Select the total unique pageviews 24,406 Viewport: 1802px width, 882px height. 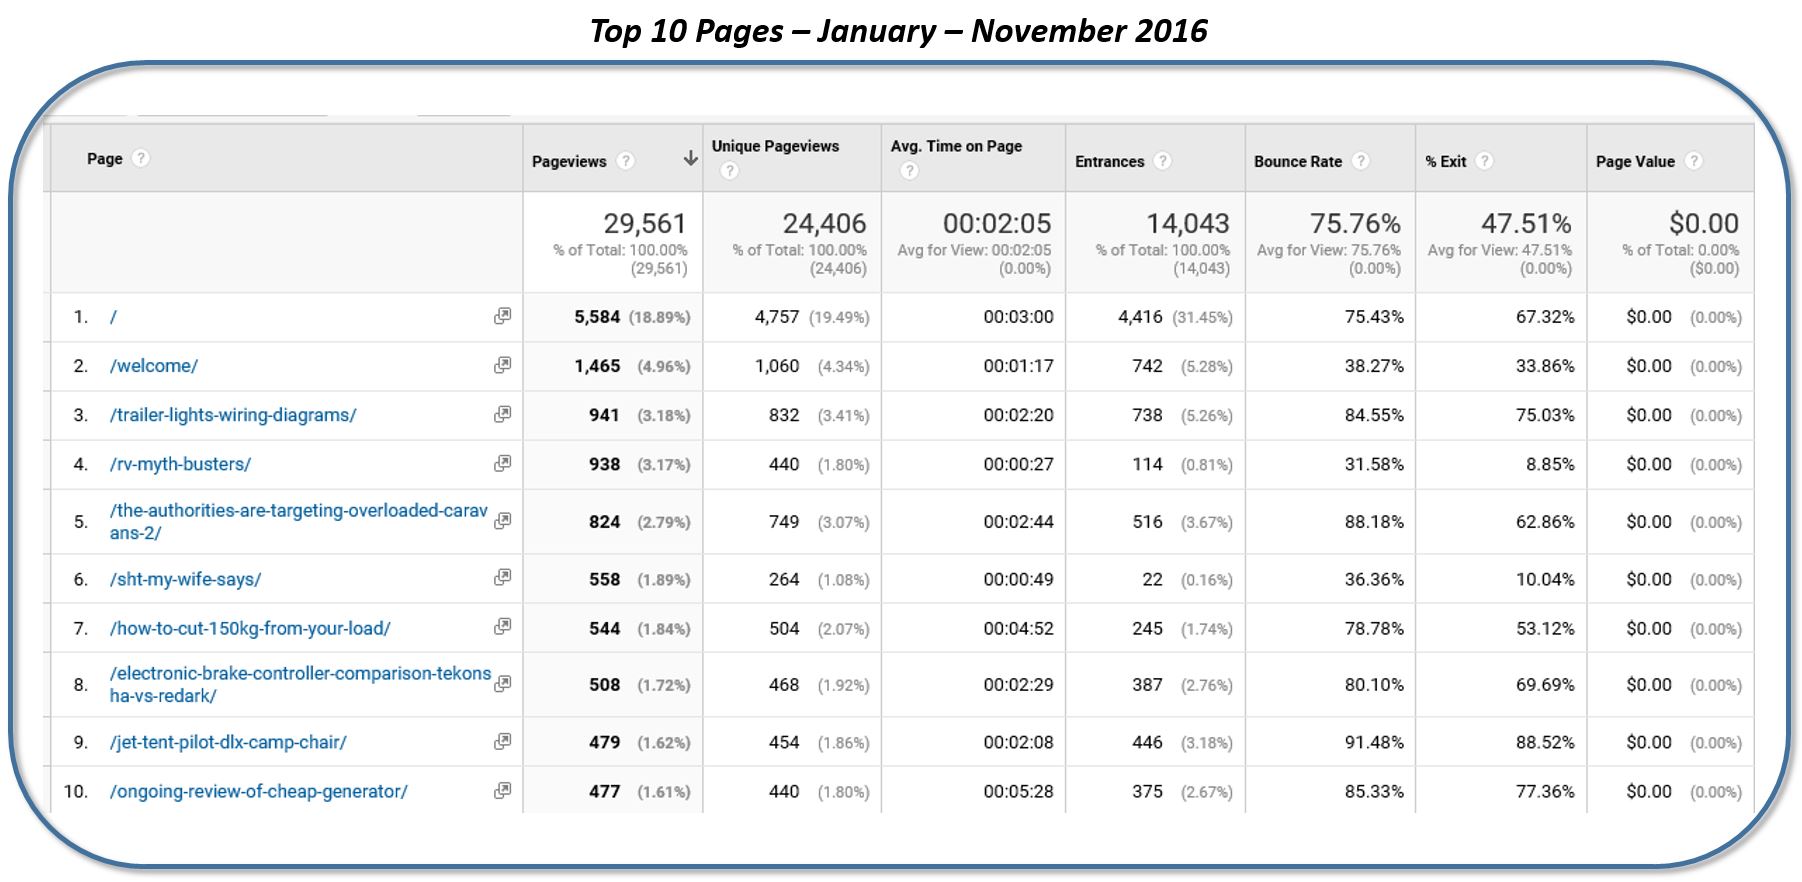824,223
